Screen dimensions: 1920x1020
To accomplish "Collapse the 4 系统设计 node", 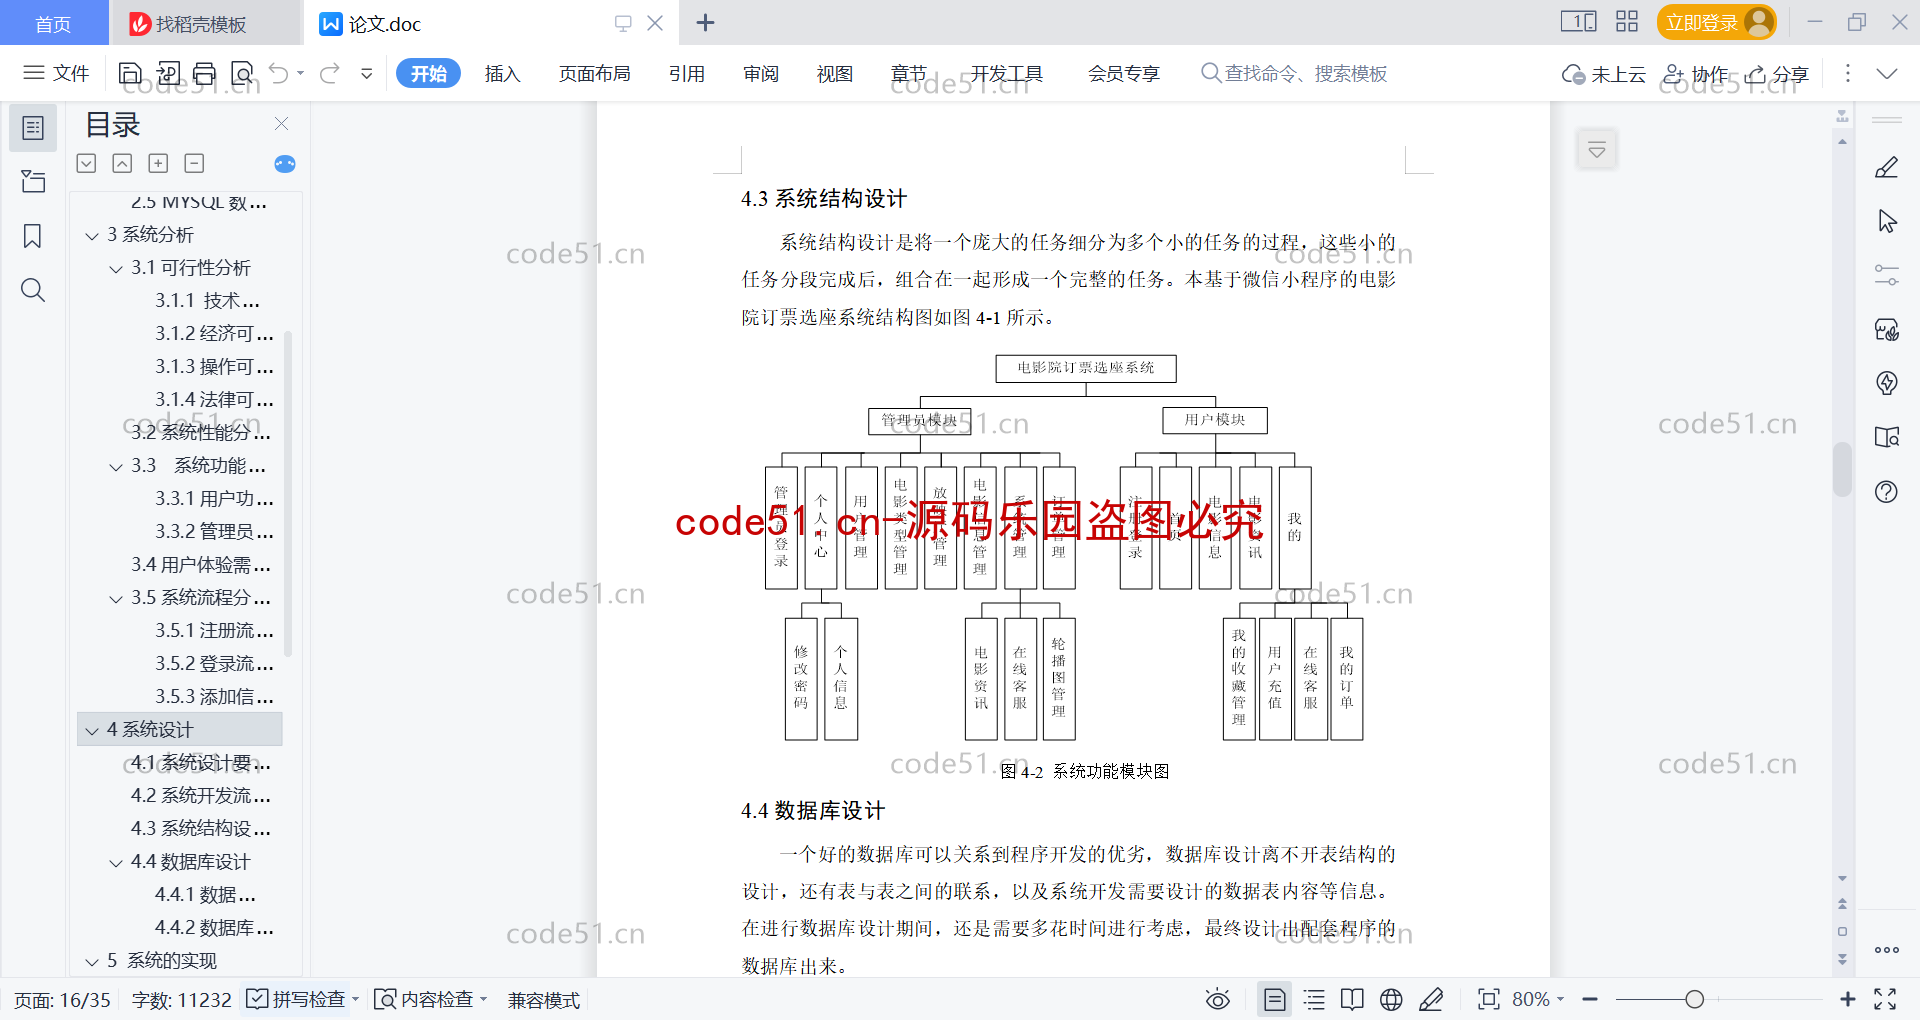I will (x=92, y=731).
